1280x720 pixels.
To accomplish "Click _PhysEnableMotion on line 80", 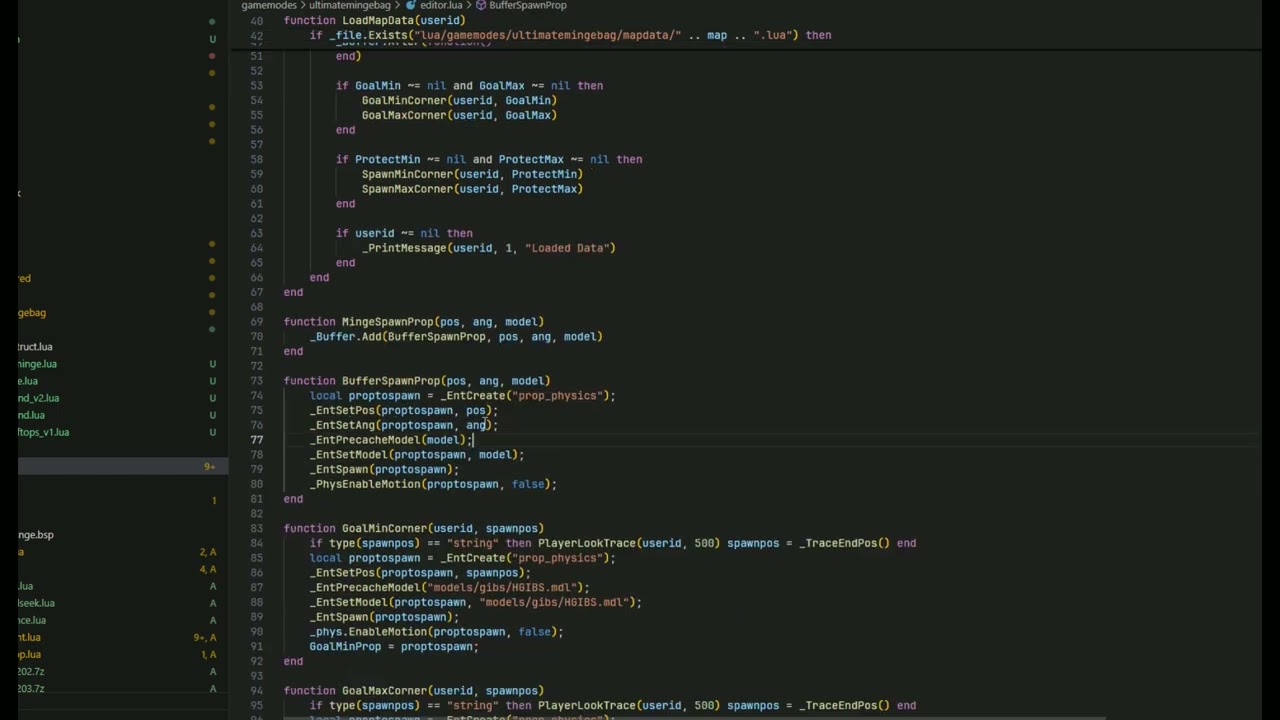I will [365, 484].
